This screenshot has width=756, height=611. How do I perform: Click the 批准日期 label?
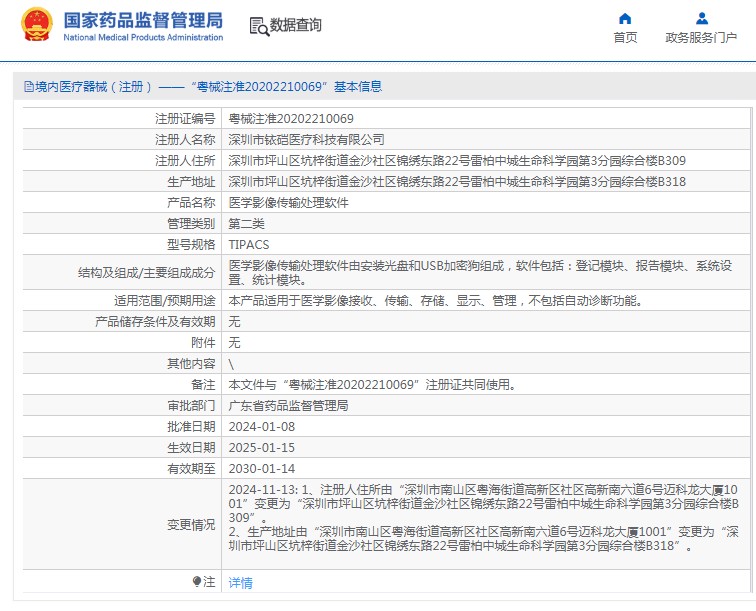(191, 427)
